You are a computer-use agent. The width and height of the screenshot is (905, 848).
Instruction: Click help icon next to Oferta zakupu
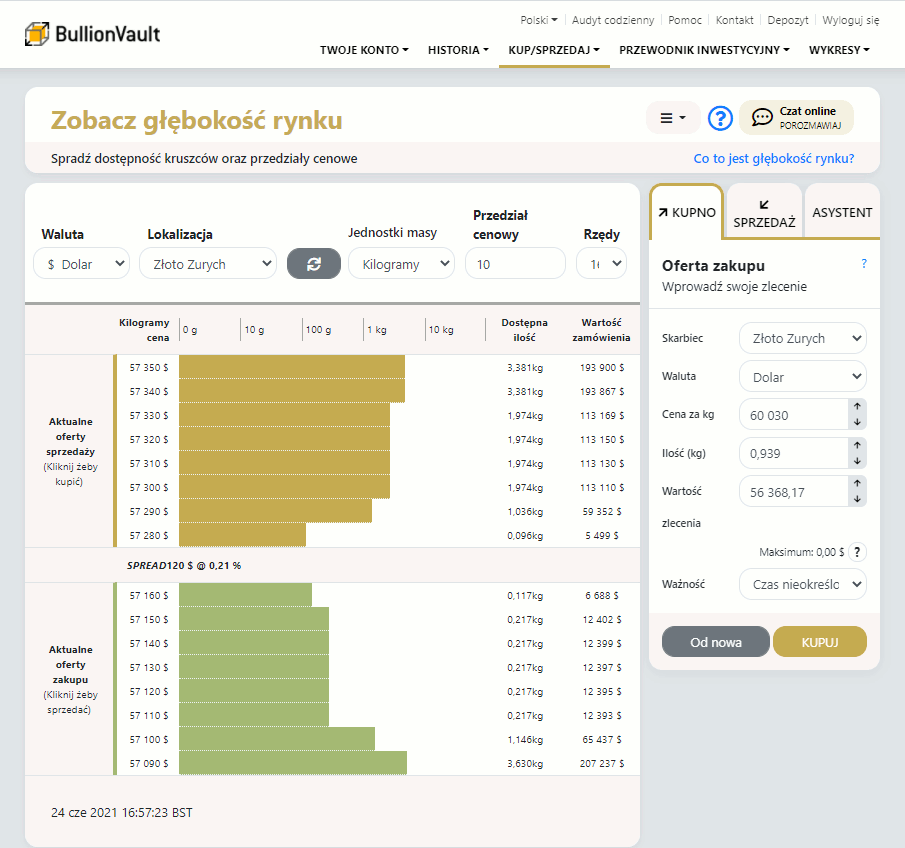tap(863, 265)
